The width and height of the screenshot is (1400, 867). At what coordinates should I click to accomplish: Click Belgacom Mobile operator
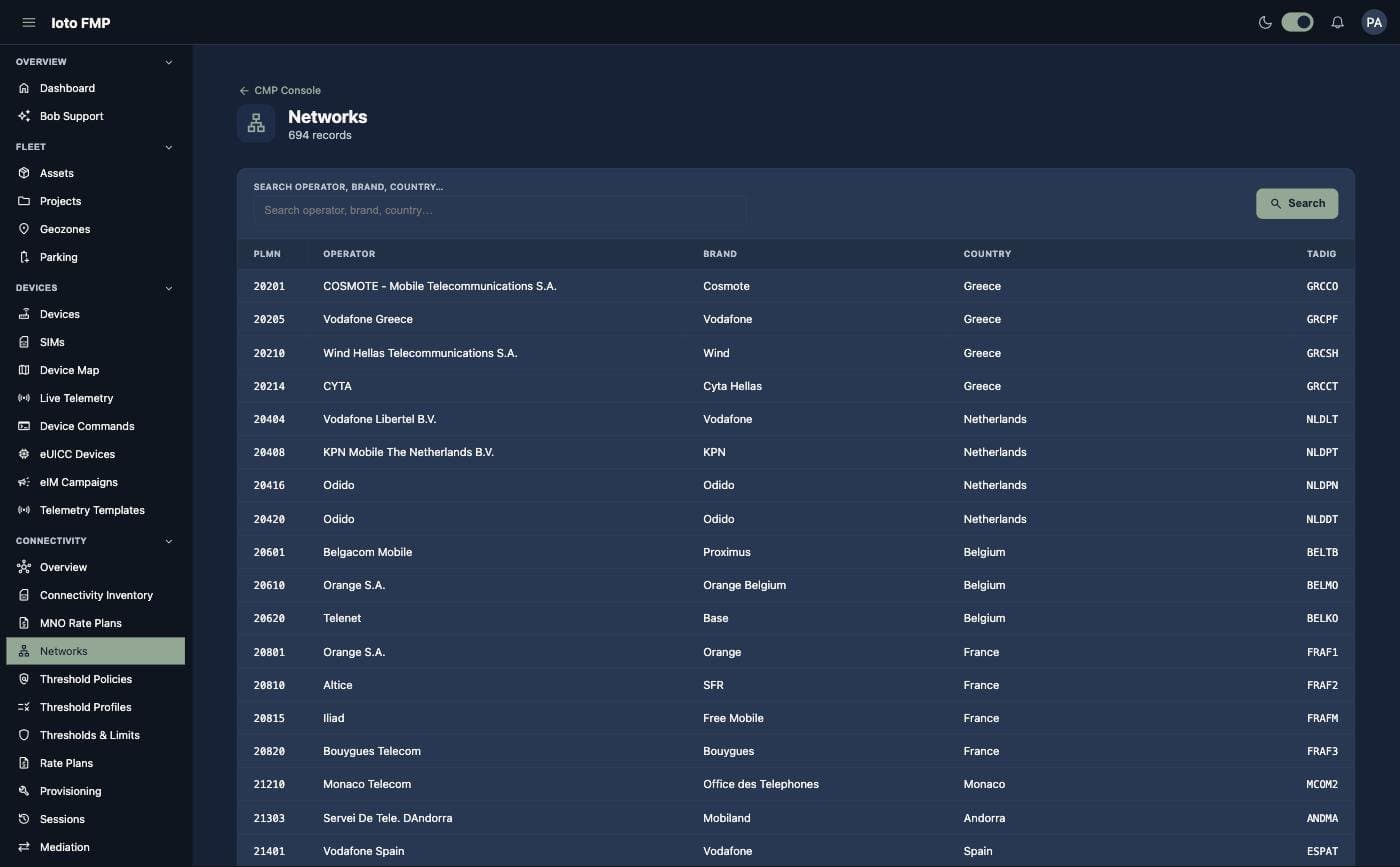pos(367,552)
